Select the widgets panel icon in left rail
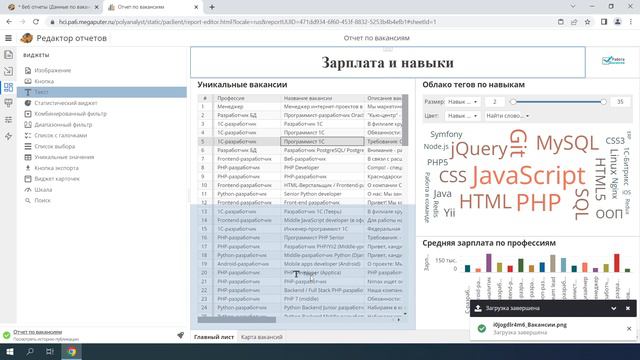Viewport: 640px width, 360px height. (x=8, y=87)
